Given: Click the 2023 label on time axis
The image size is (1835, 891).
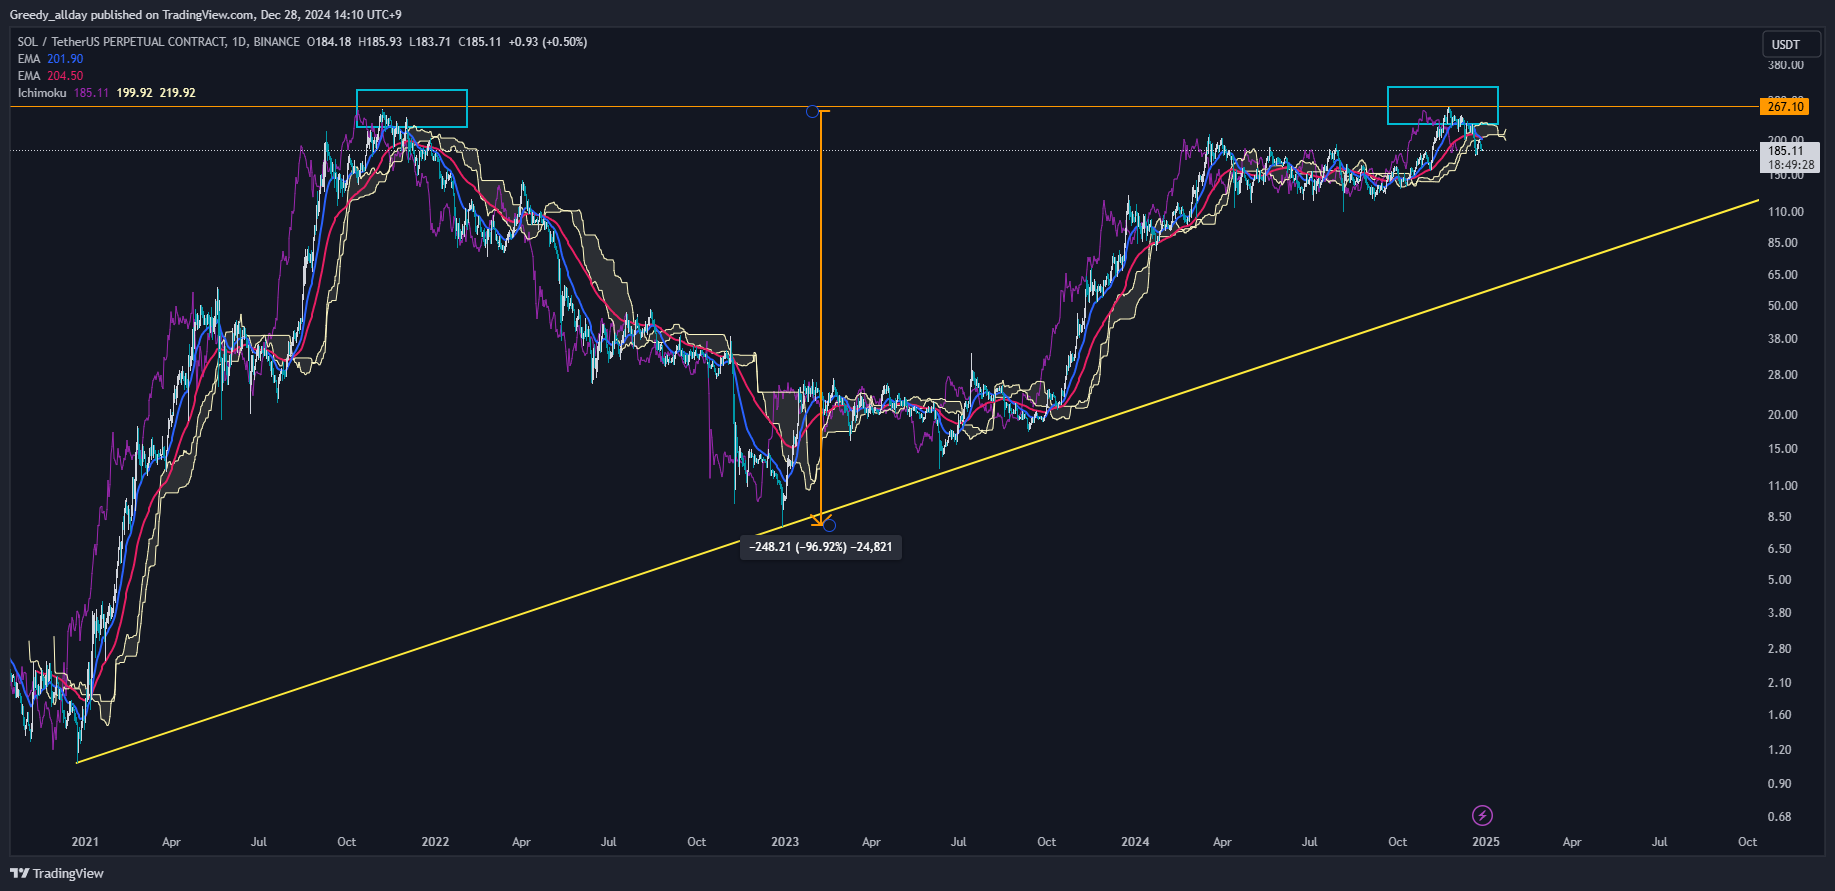Looking at the screenshot, I should click(785, 842).
